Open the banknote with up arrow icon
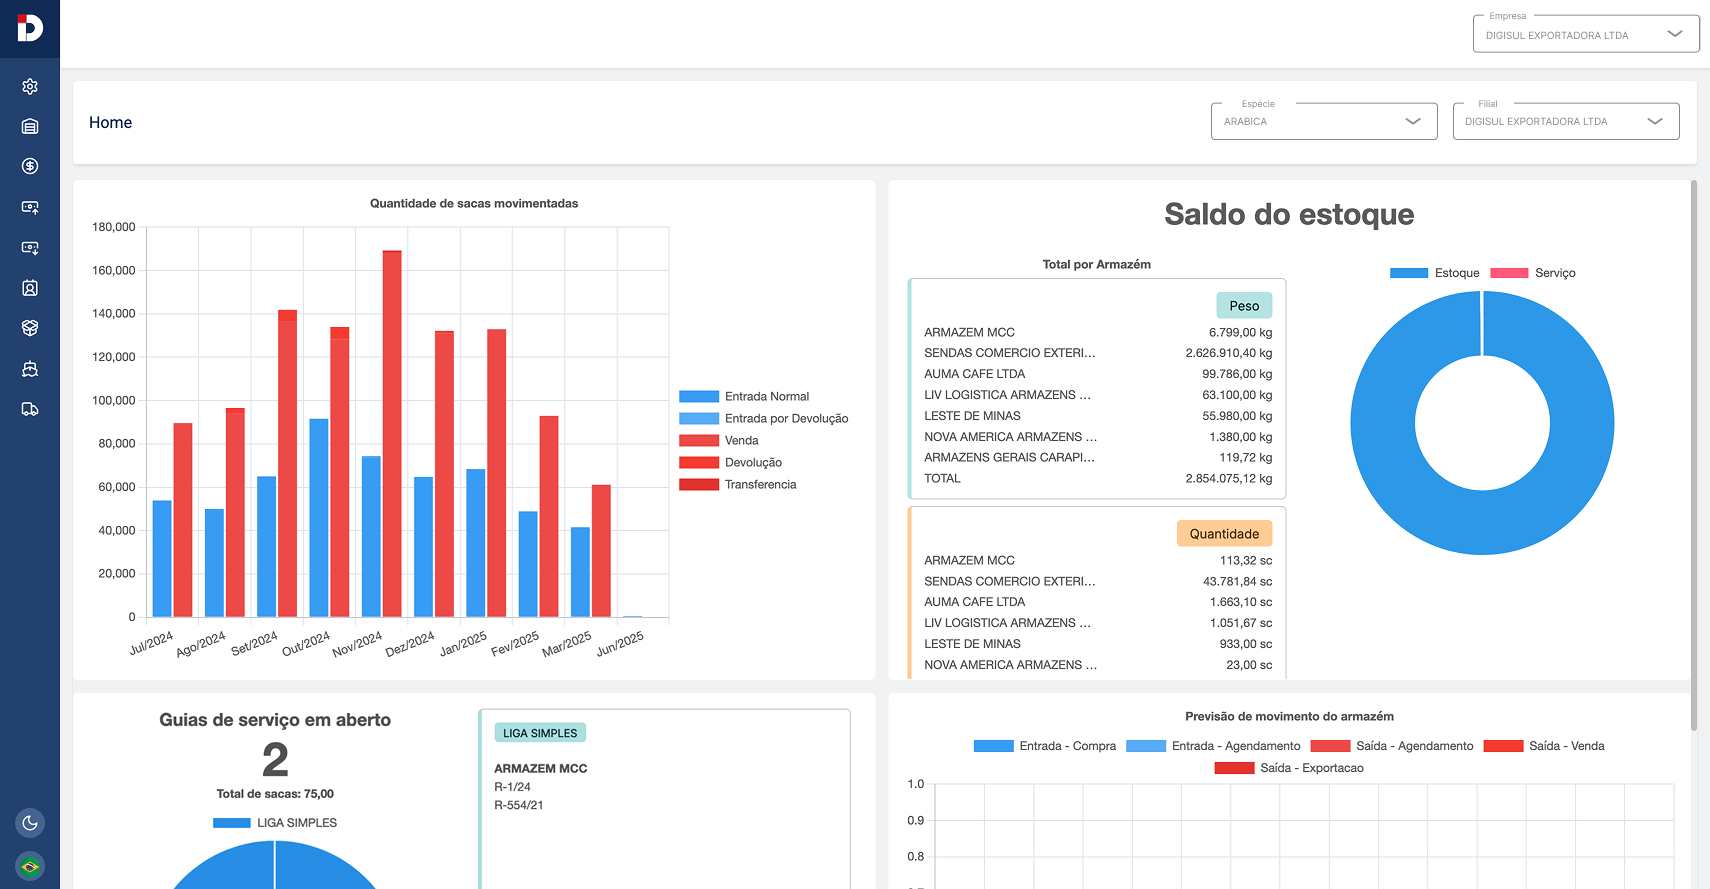 pos(30,207)
